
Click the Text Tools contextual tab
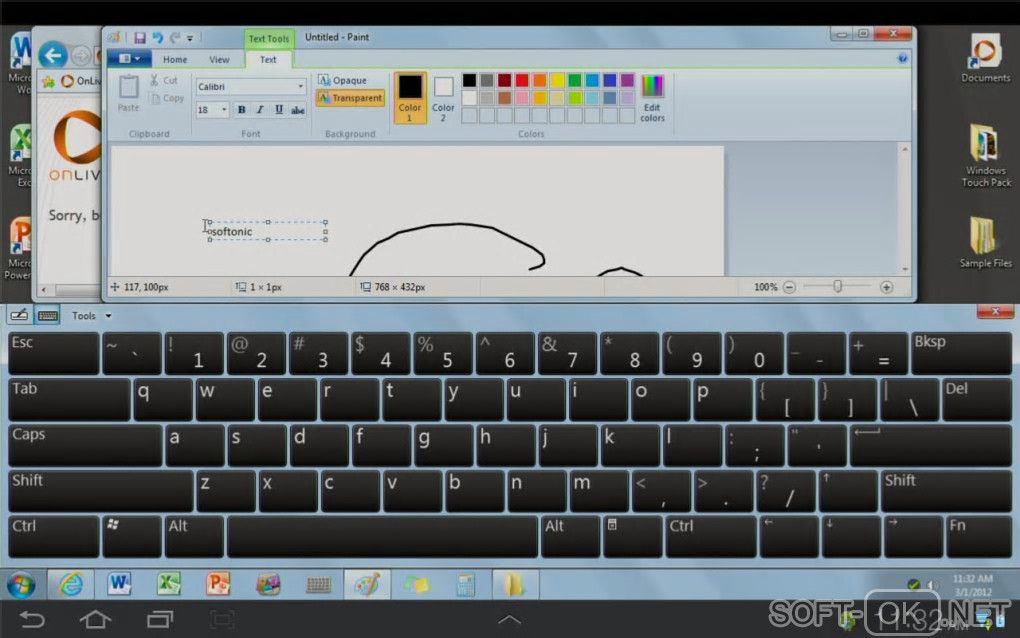(269, 38)
